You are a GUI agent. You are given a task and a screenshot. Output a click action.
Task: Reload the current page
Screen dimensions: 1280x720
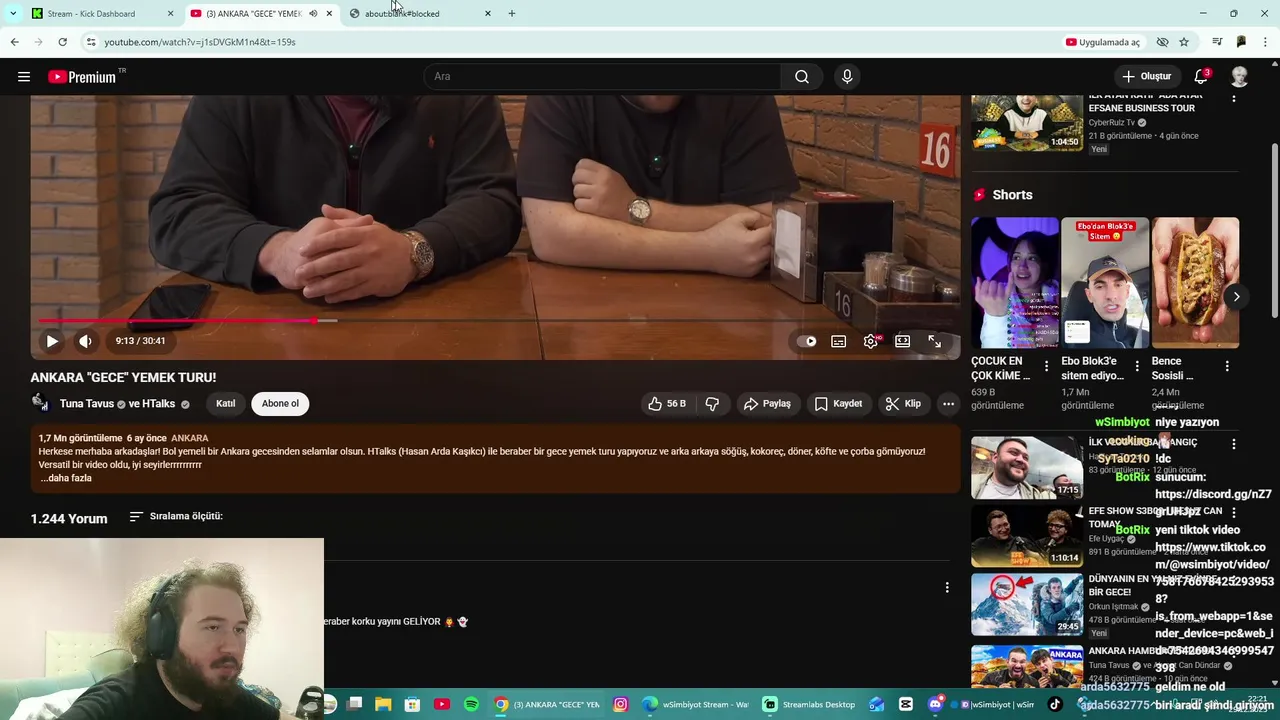pyautogui.click(x=62, y=42)
